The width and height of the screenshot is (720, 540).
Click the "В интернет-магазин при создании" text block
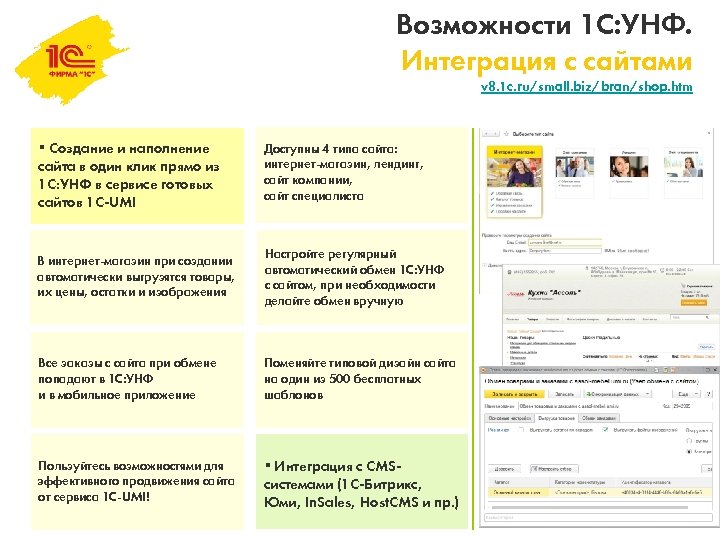(137, 278)
